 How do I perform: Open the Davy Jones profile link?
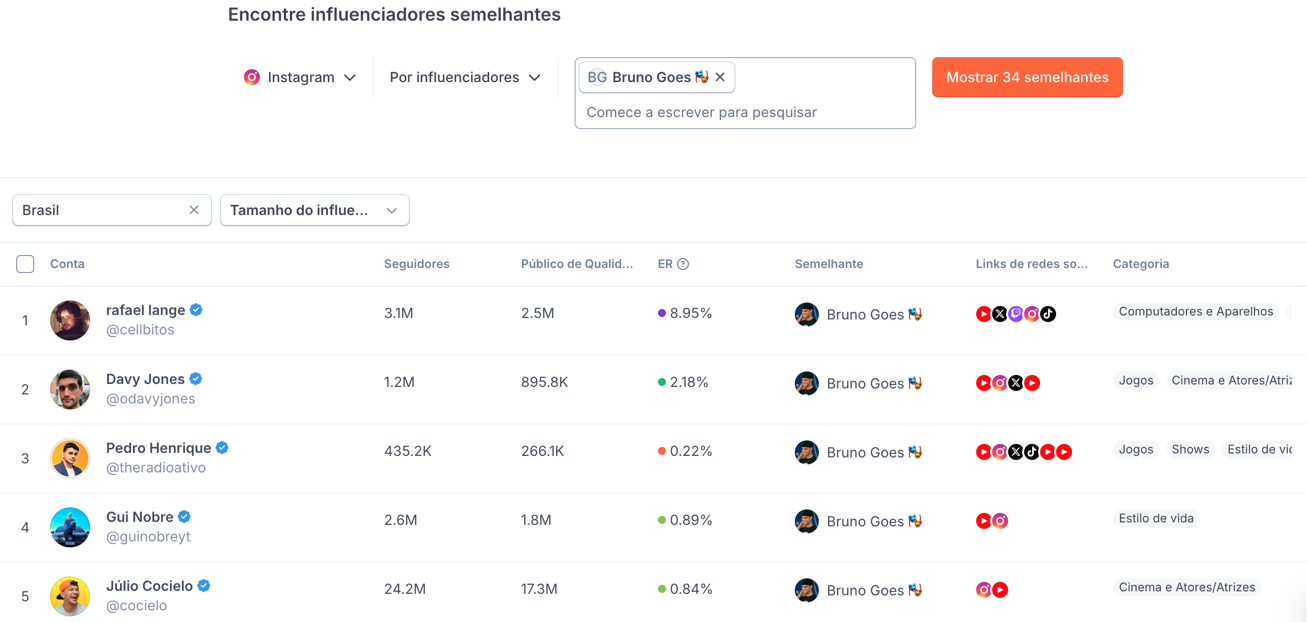point(145,379)
